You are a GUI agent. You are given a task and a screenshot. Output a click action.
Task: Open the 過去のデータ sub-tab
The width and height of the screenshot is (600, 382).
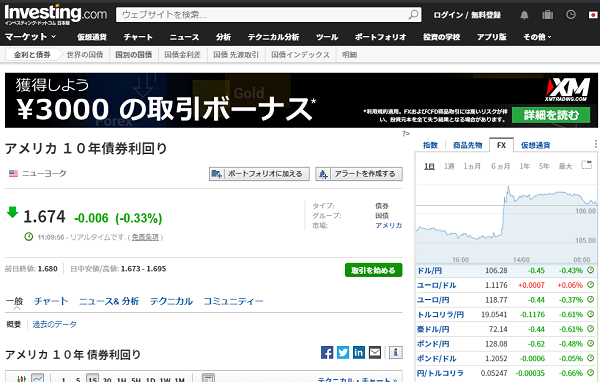point(54,325)
